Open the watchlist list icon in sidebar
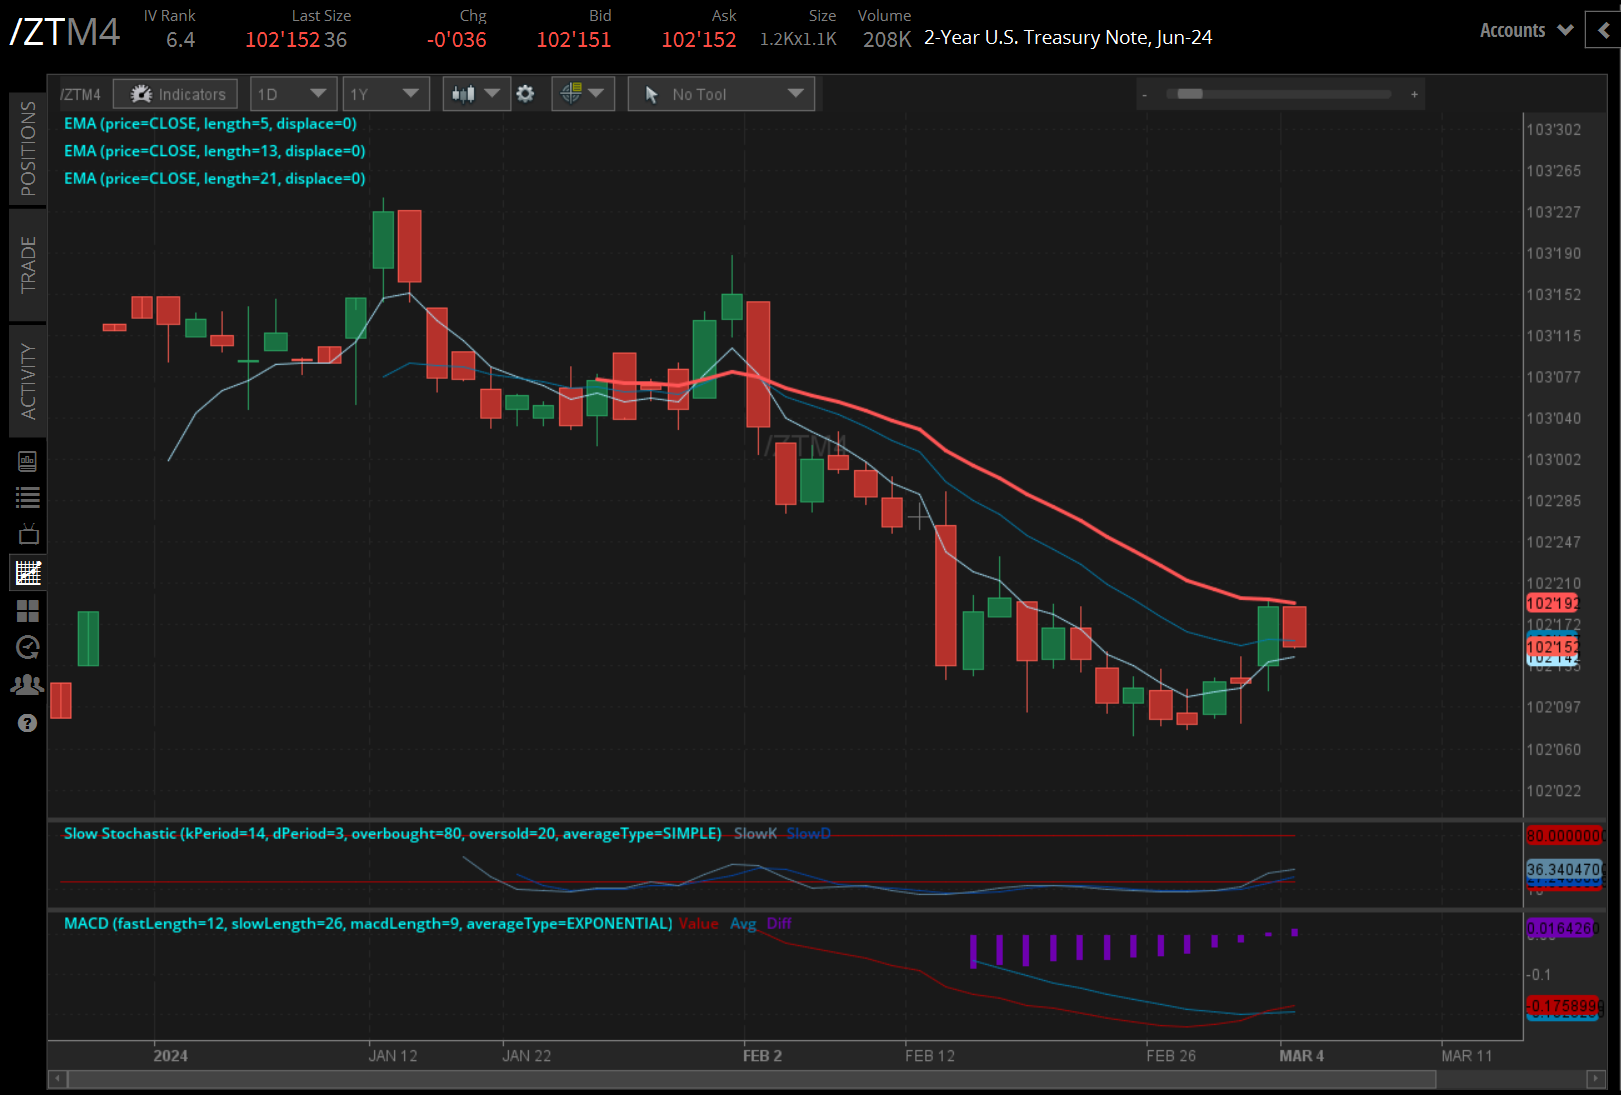The width and height of the screenshot is (1621, 1095). [27, 497]
